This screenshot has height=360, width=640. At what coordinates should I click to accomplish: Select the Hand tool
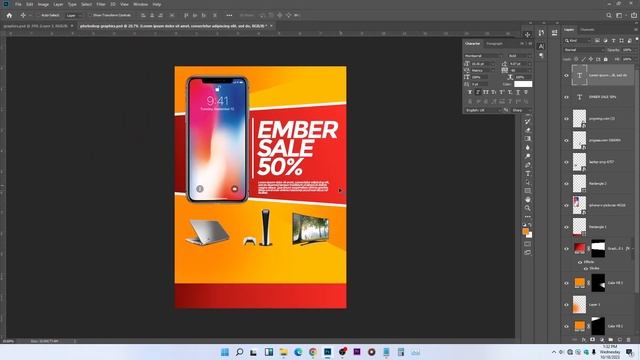(528, 200)
